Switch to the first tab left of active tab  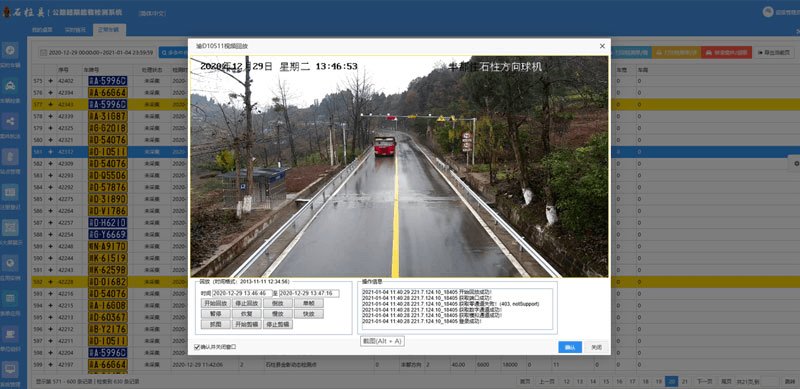[x=75, y=30]
